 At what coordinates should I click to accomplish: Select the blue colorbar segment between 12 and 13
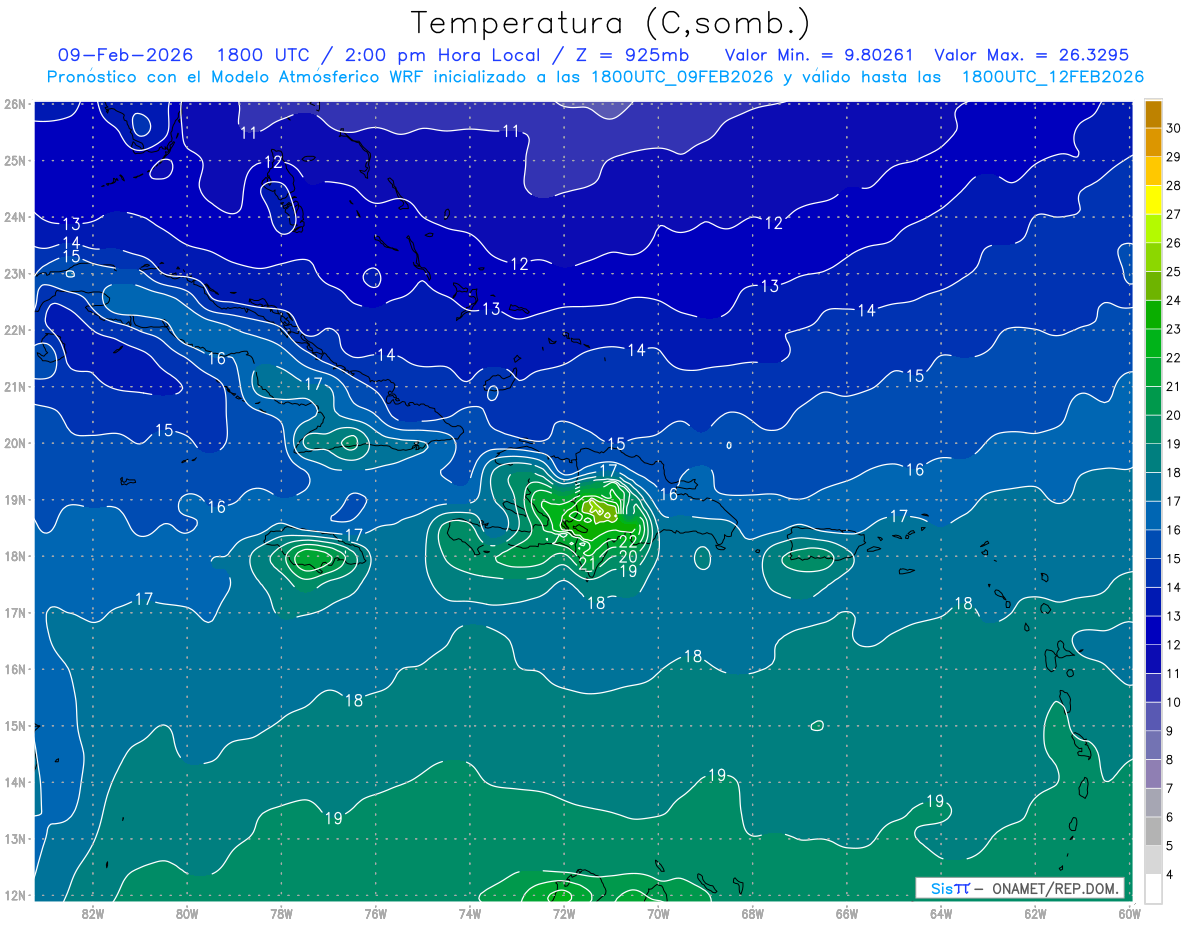(x=1153, y=630)
